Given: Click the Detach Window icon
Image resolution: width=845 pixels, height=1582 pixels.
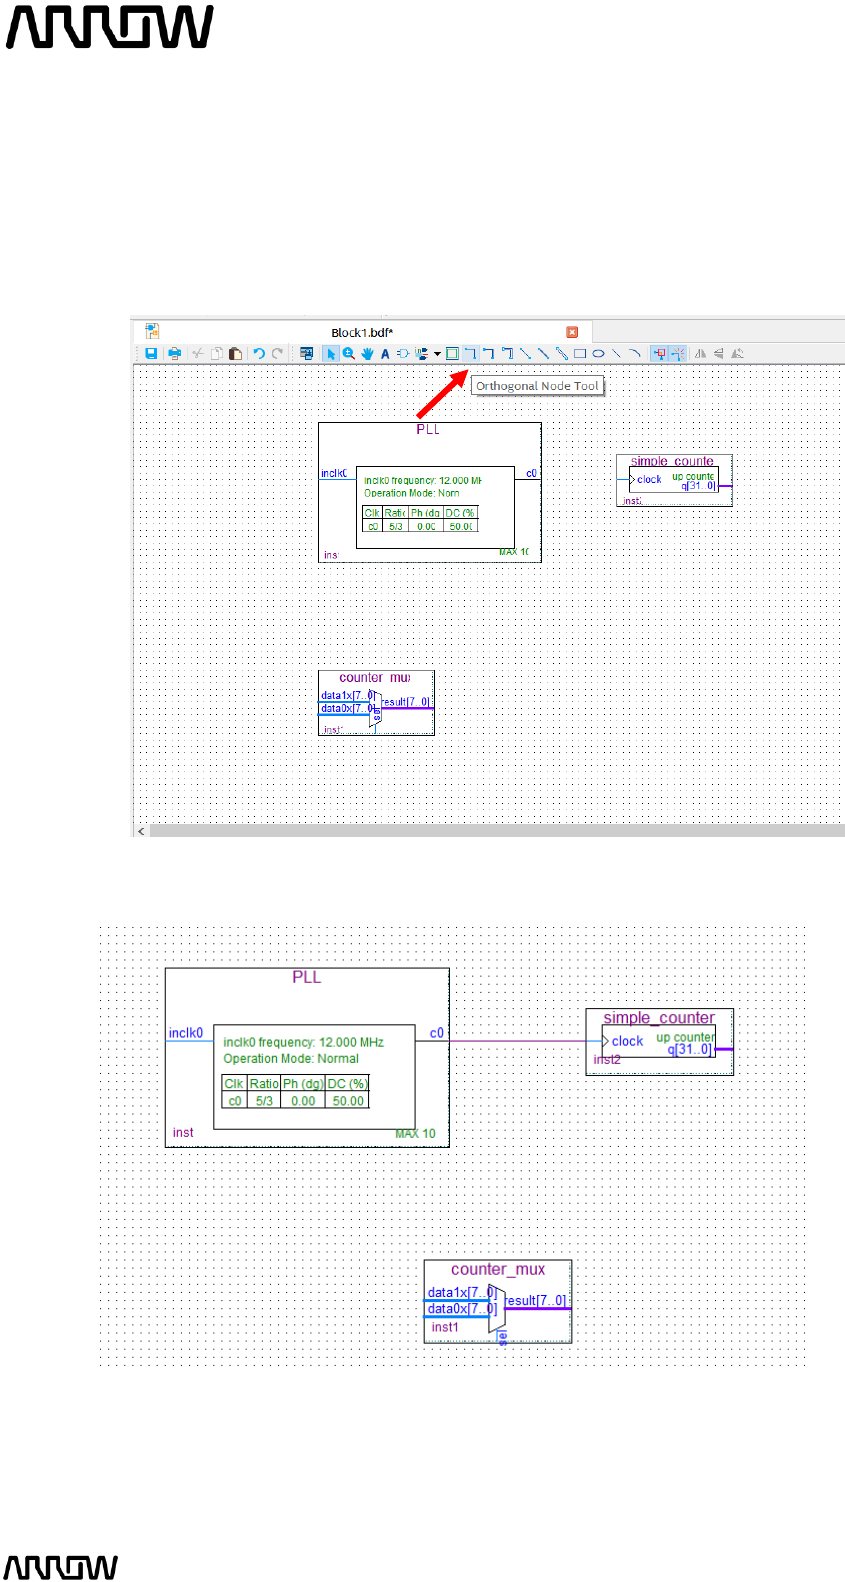Looking at the screenshot, I should click(x=307, y=353).
